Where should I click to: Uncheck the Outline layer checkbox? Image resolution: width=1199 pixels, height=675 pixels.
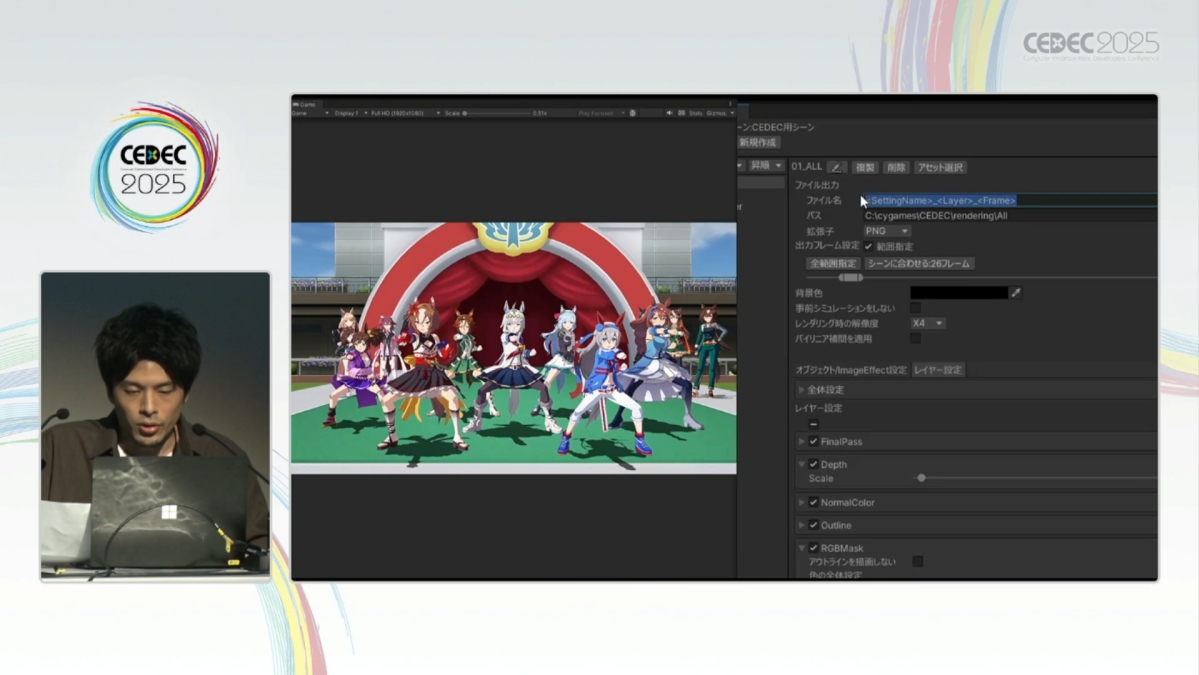[x=814, y=525]
